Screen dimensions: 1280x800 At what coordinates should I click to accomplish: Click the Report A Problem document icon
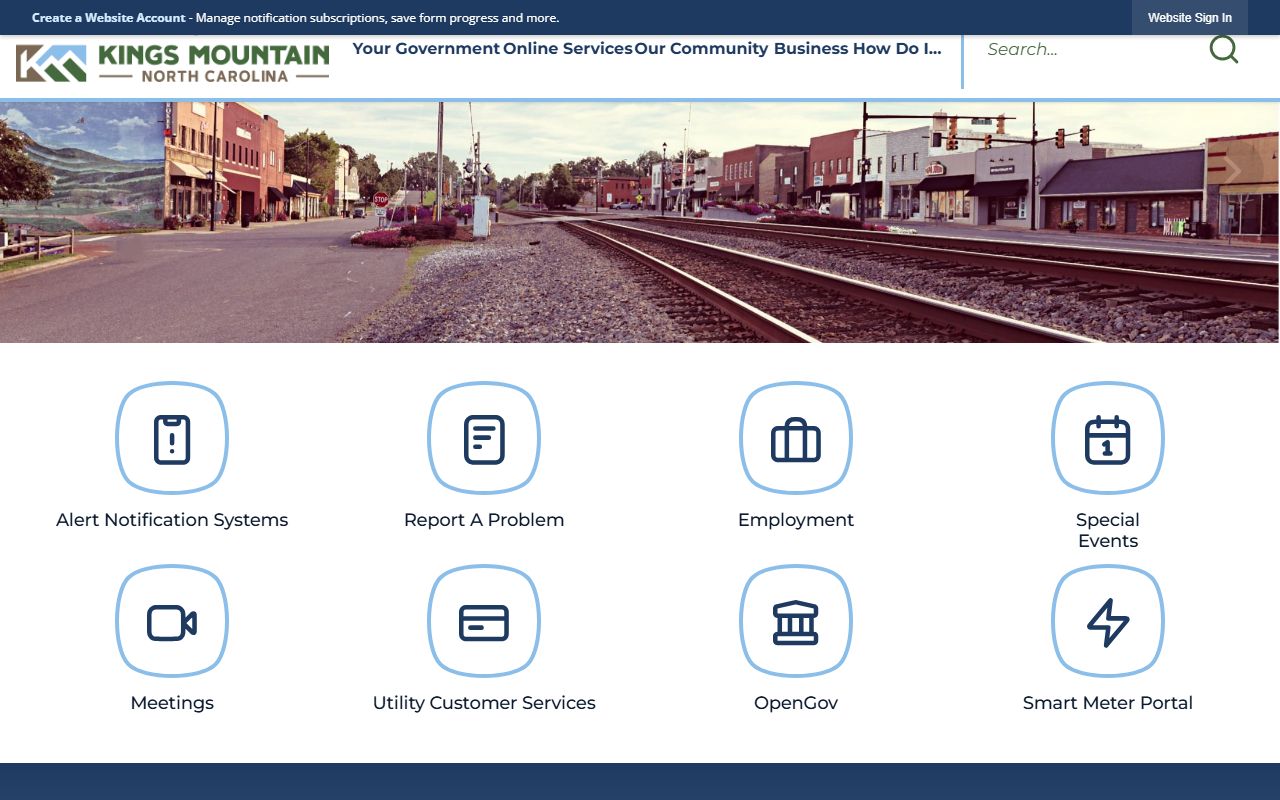(484, 438)
